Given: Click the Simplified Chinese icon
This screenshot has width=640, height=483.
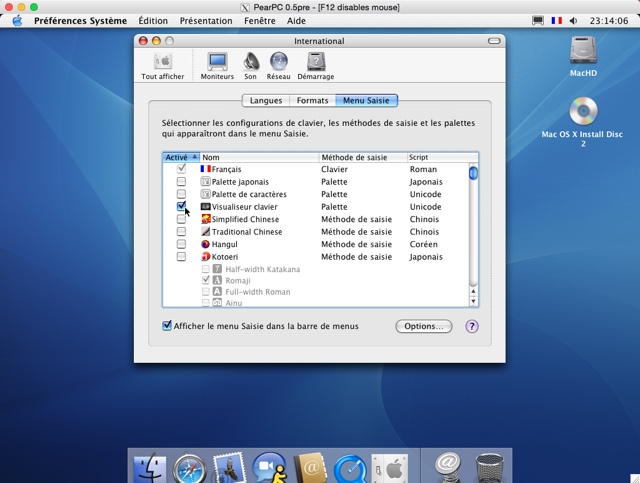Looking at the screenshot, I should tap(205, 219).
